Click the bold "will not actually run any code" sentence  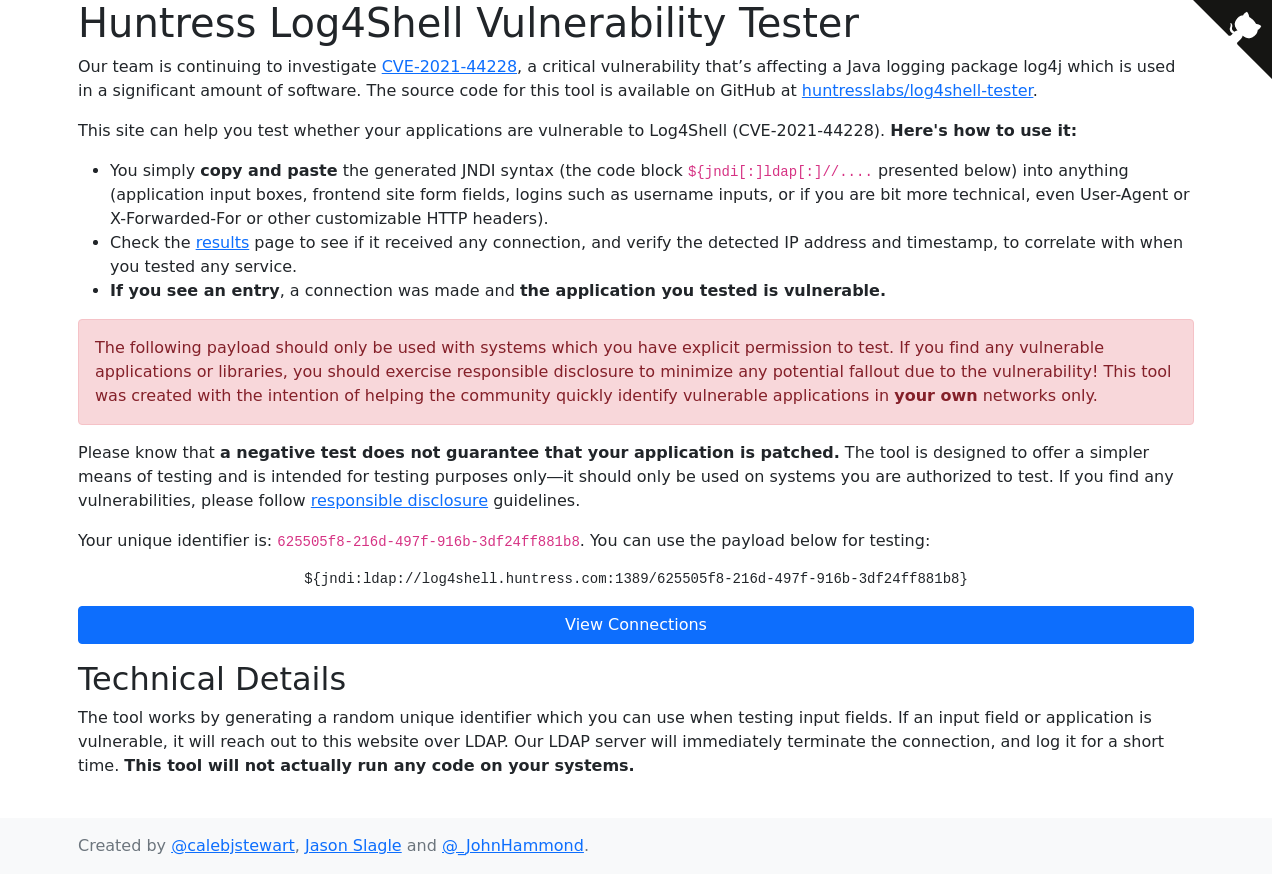point(379,766)
